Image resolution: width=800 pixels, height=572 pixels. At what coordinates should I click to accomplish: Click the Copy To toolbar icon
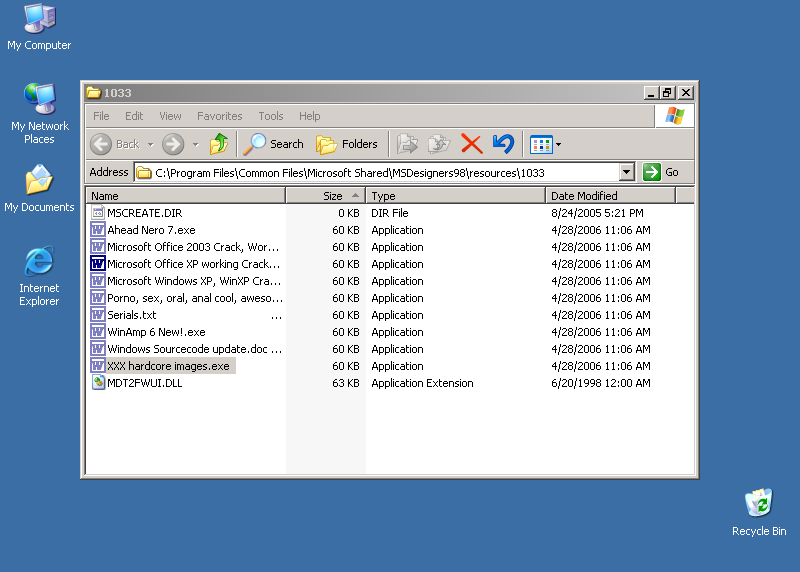439,144
